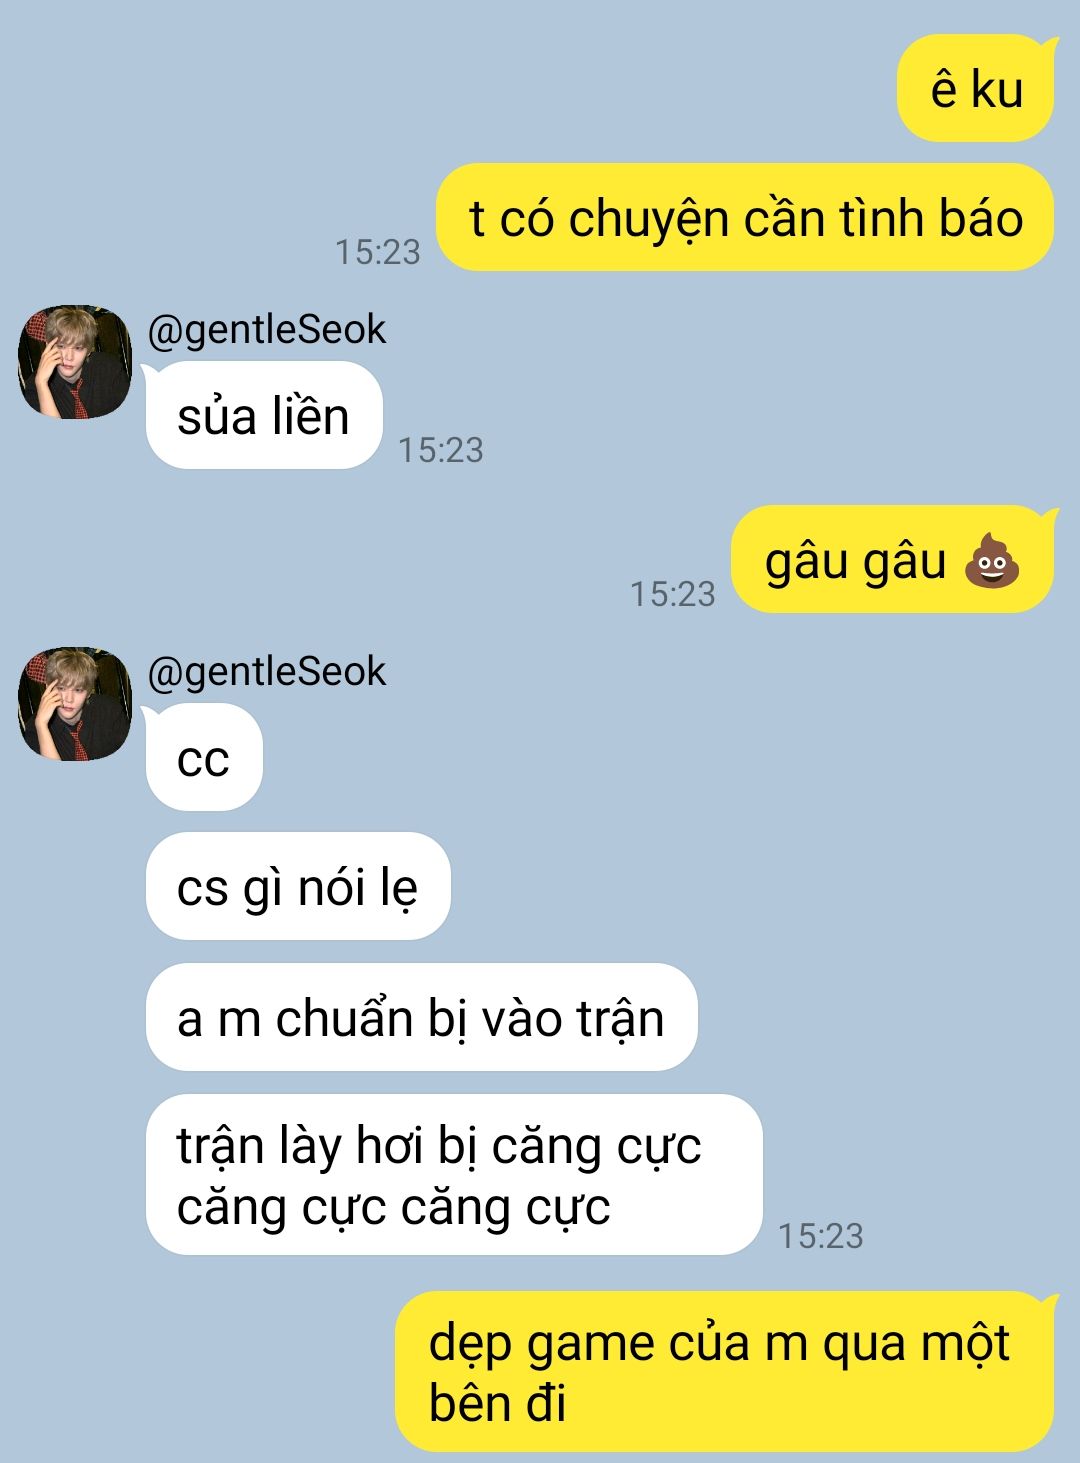Viewport: 1080px width, 1463px height.
Task: Click the word 'game' in the last message
Action: pyautogui.click(x=590, y=1345)
